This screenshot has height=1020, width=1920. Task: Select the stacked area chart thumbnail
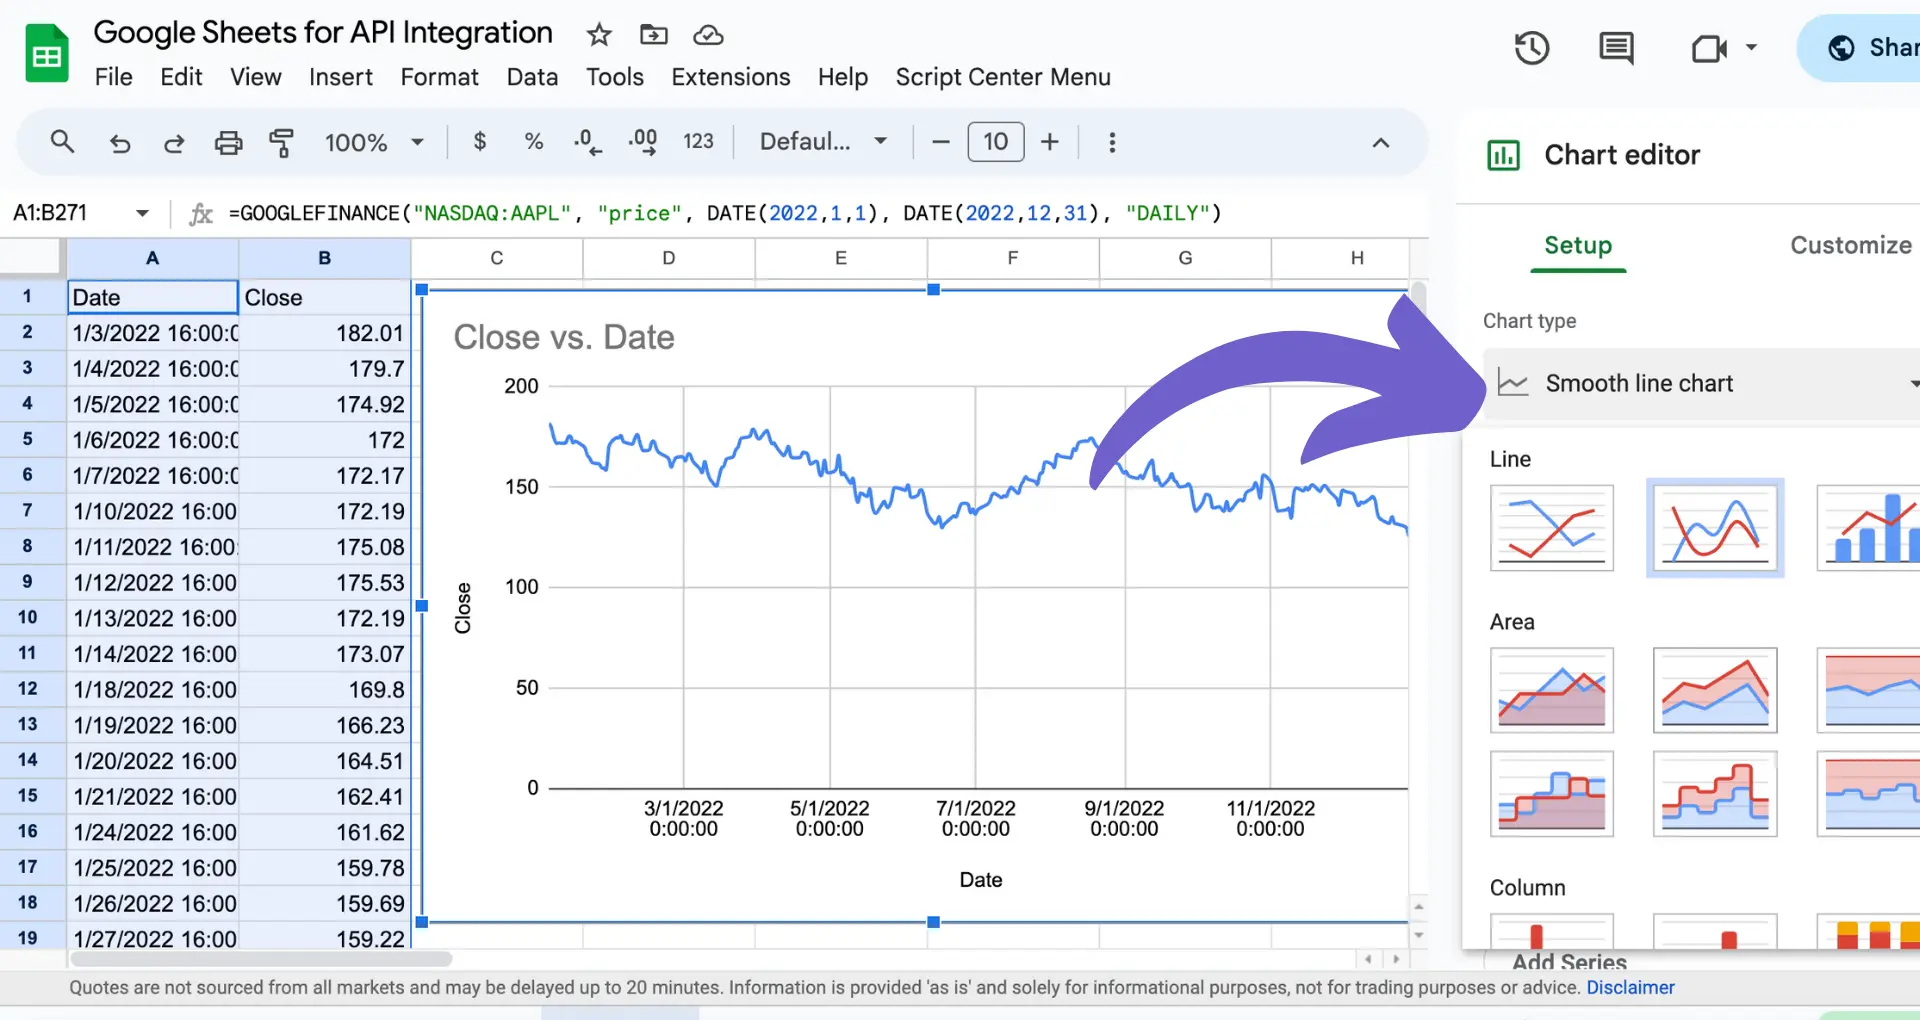[x=1715, y=690]
